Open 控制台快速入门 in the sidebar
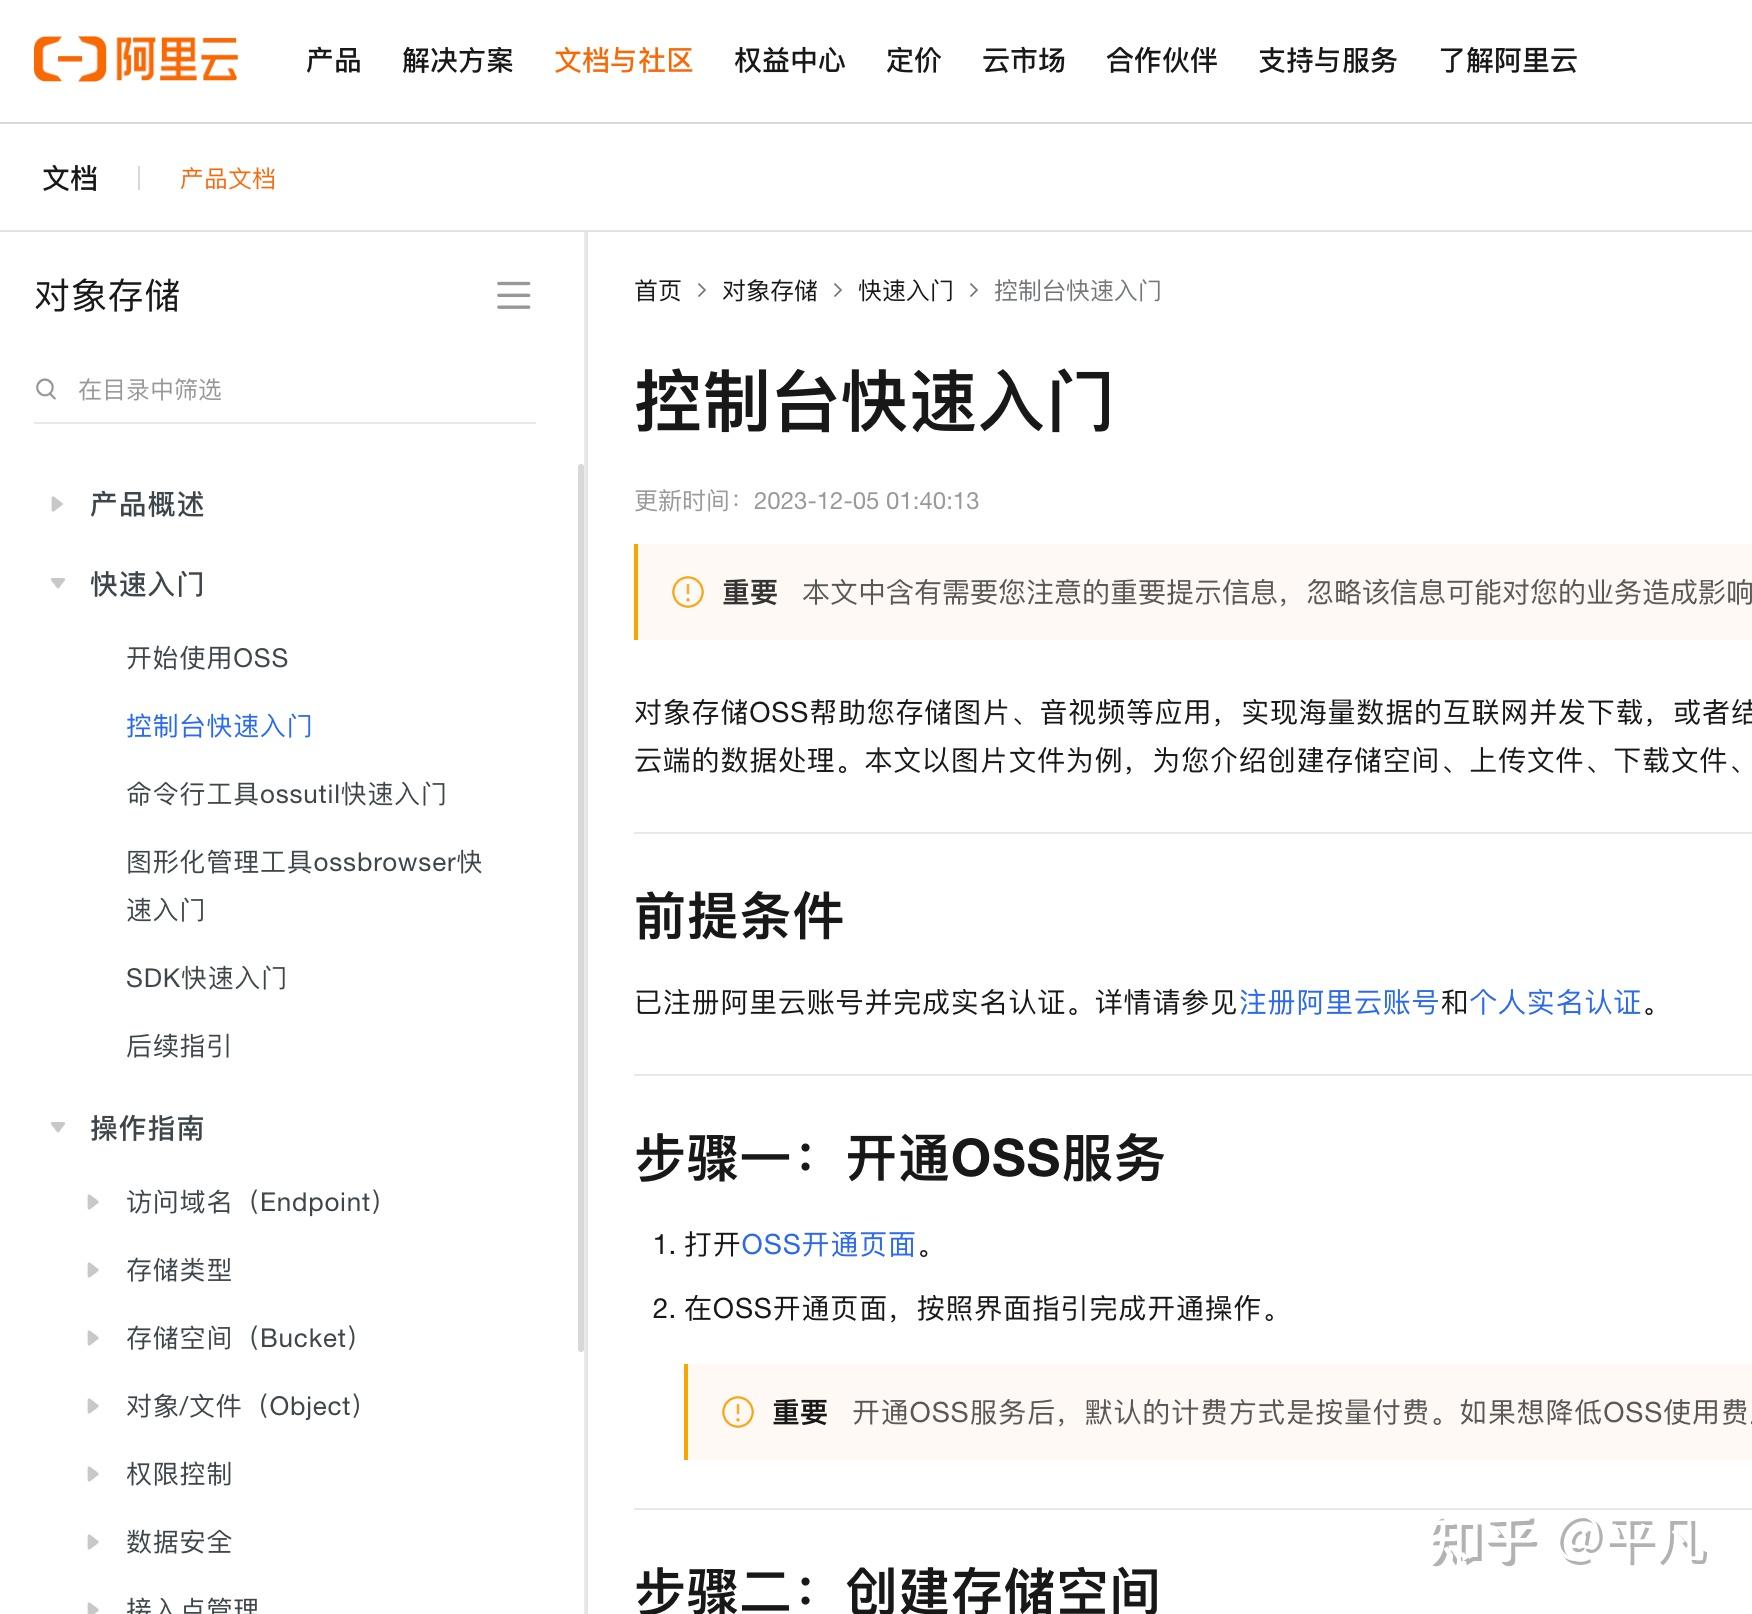This screenshot has width=1752, height=1614. pyautogui.click(x=219, y=725)
